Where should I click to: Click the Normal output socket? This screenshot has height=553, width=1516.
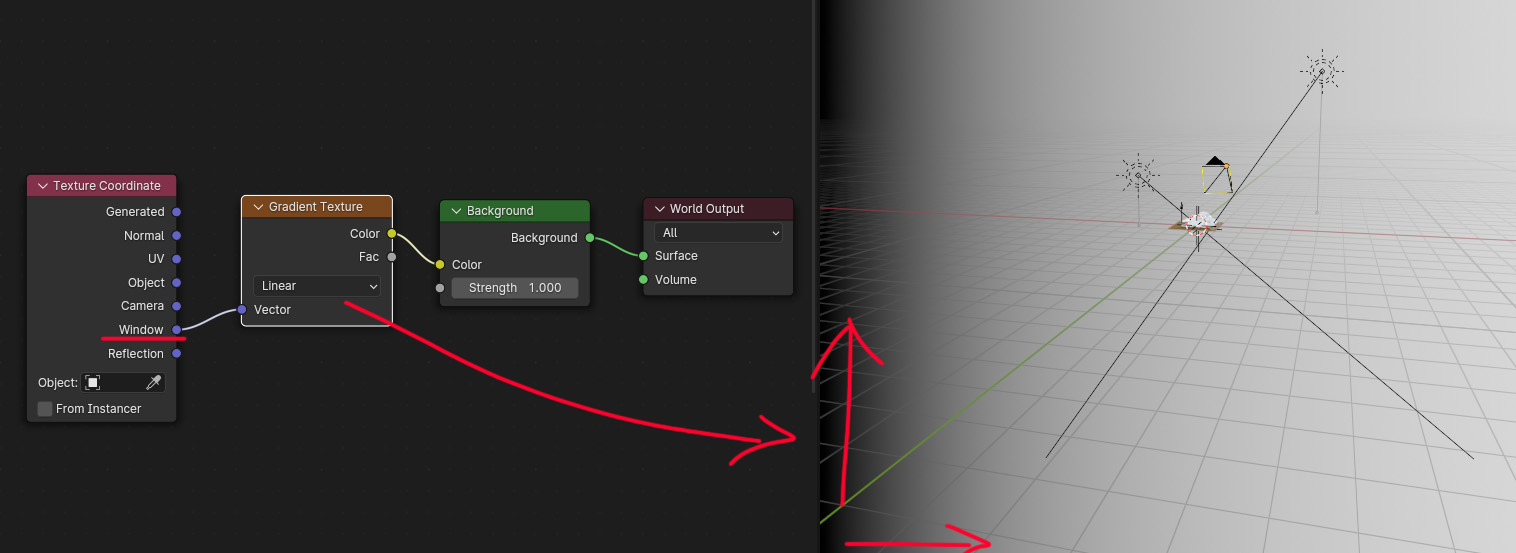[x=176, y=236]
